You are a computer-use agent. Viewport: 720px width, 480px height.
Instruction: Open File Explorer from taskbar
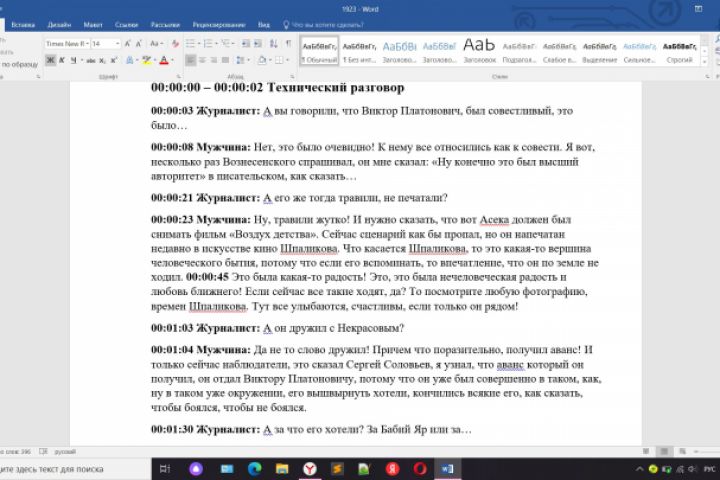coord(282,469)
